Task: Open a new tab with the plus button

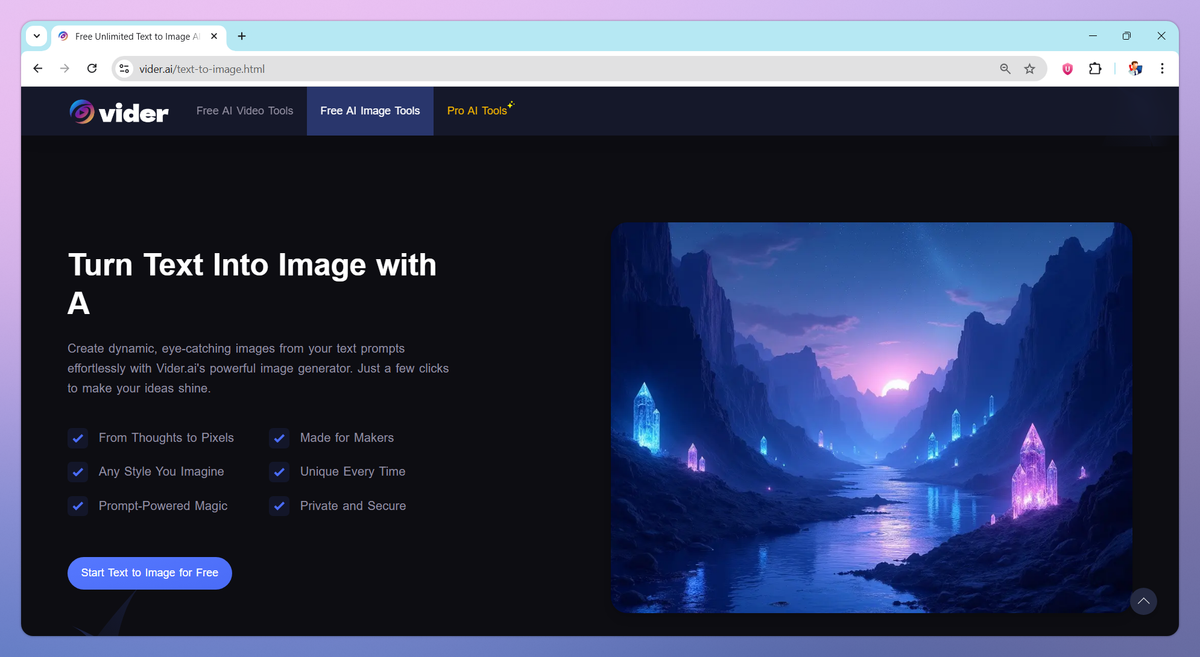Action: point(242,36)
